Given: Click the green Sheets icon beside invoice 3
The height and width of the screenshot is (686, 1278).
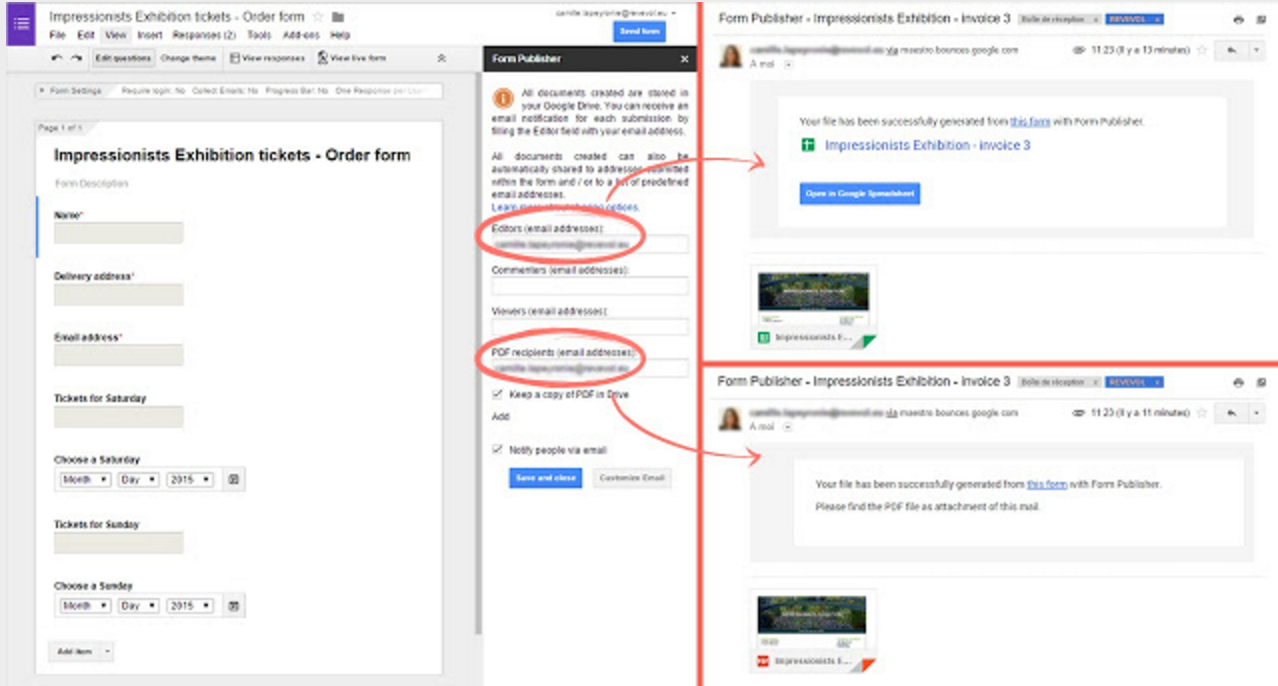Looking at the screenshot, I should pyautogui.click(x=807, y=146).
